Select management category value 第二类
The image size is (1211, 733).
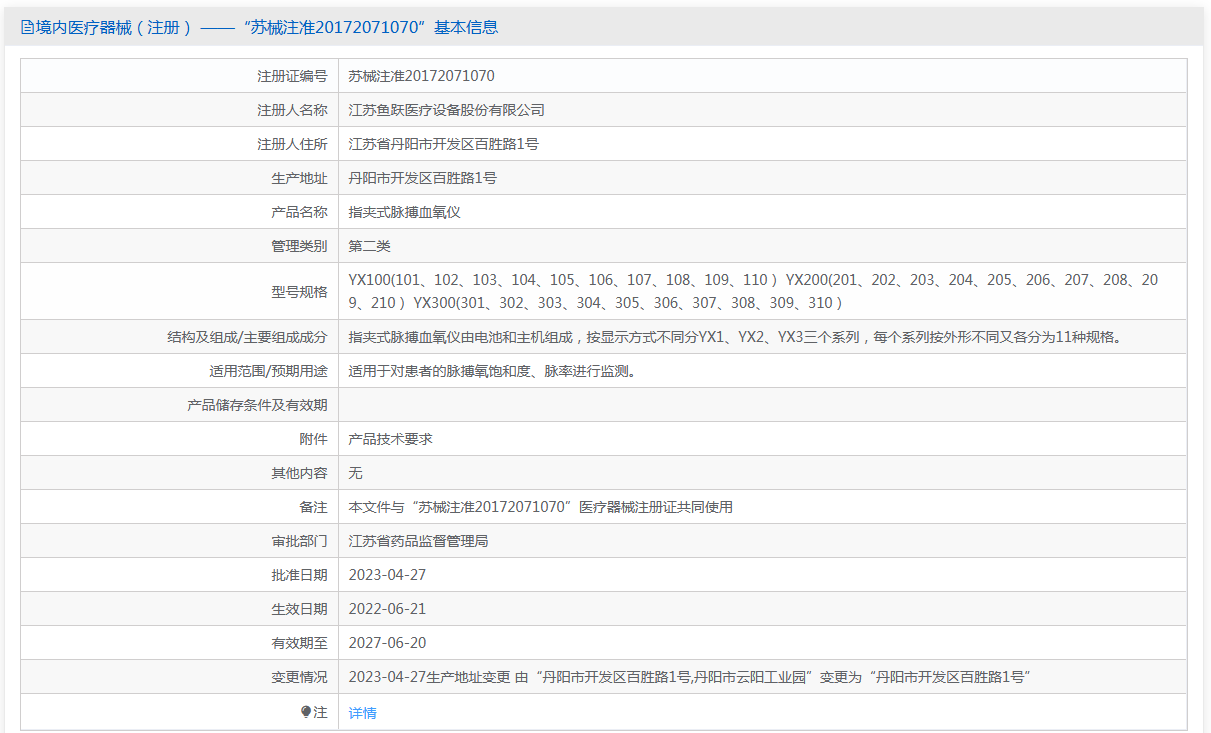(369, 246)
